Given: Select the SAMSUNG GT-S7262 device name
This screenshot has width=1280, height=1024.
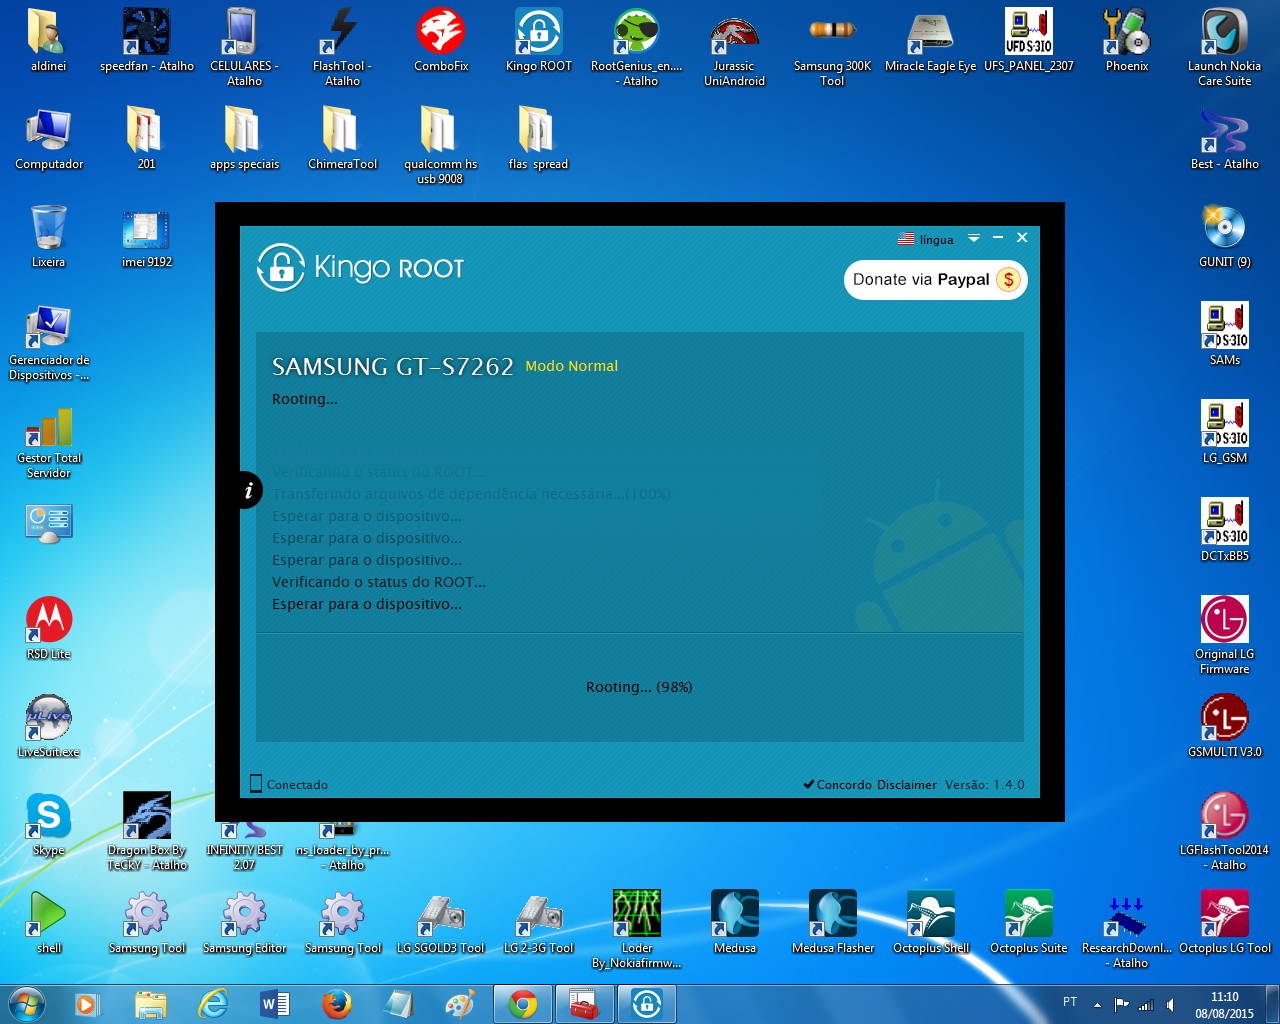Looking at the screenshot, I should (x=393, y=367).
